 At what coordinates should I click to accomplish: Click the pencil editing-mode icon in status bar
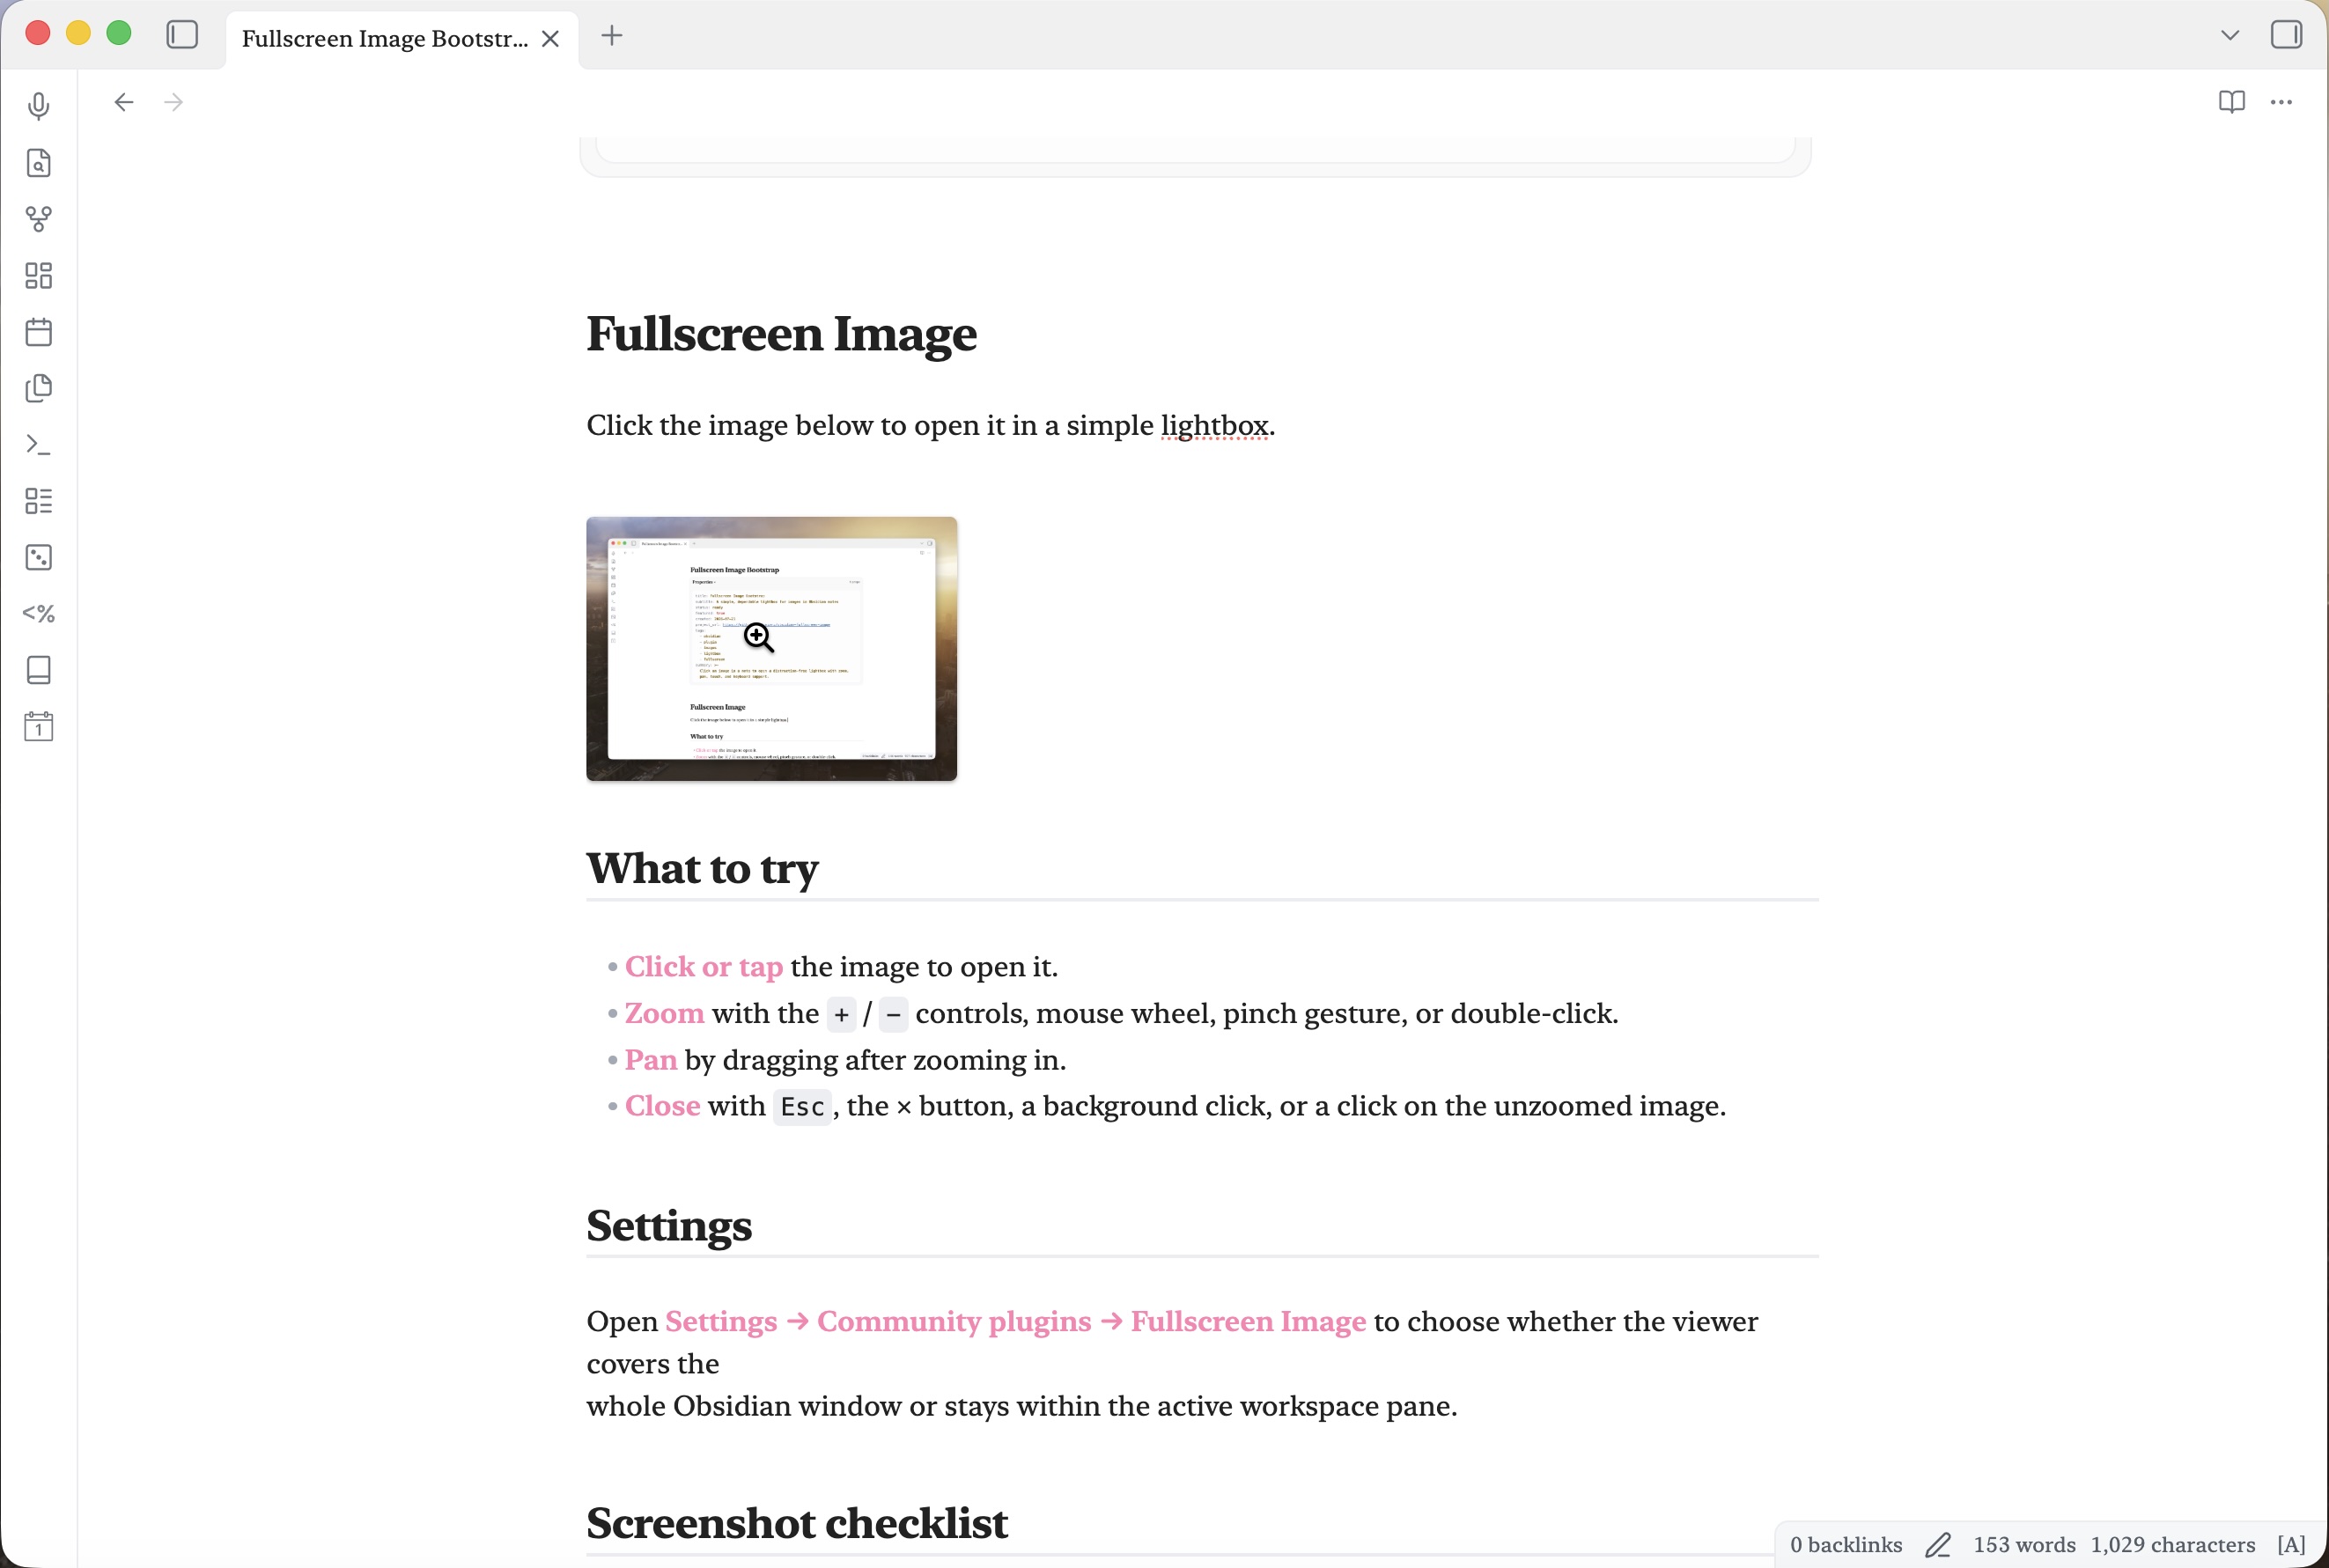tap(1937, 1544)
